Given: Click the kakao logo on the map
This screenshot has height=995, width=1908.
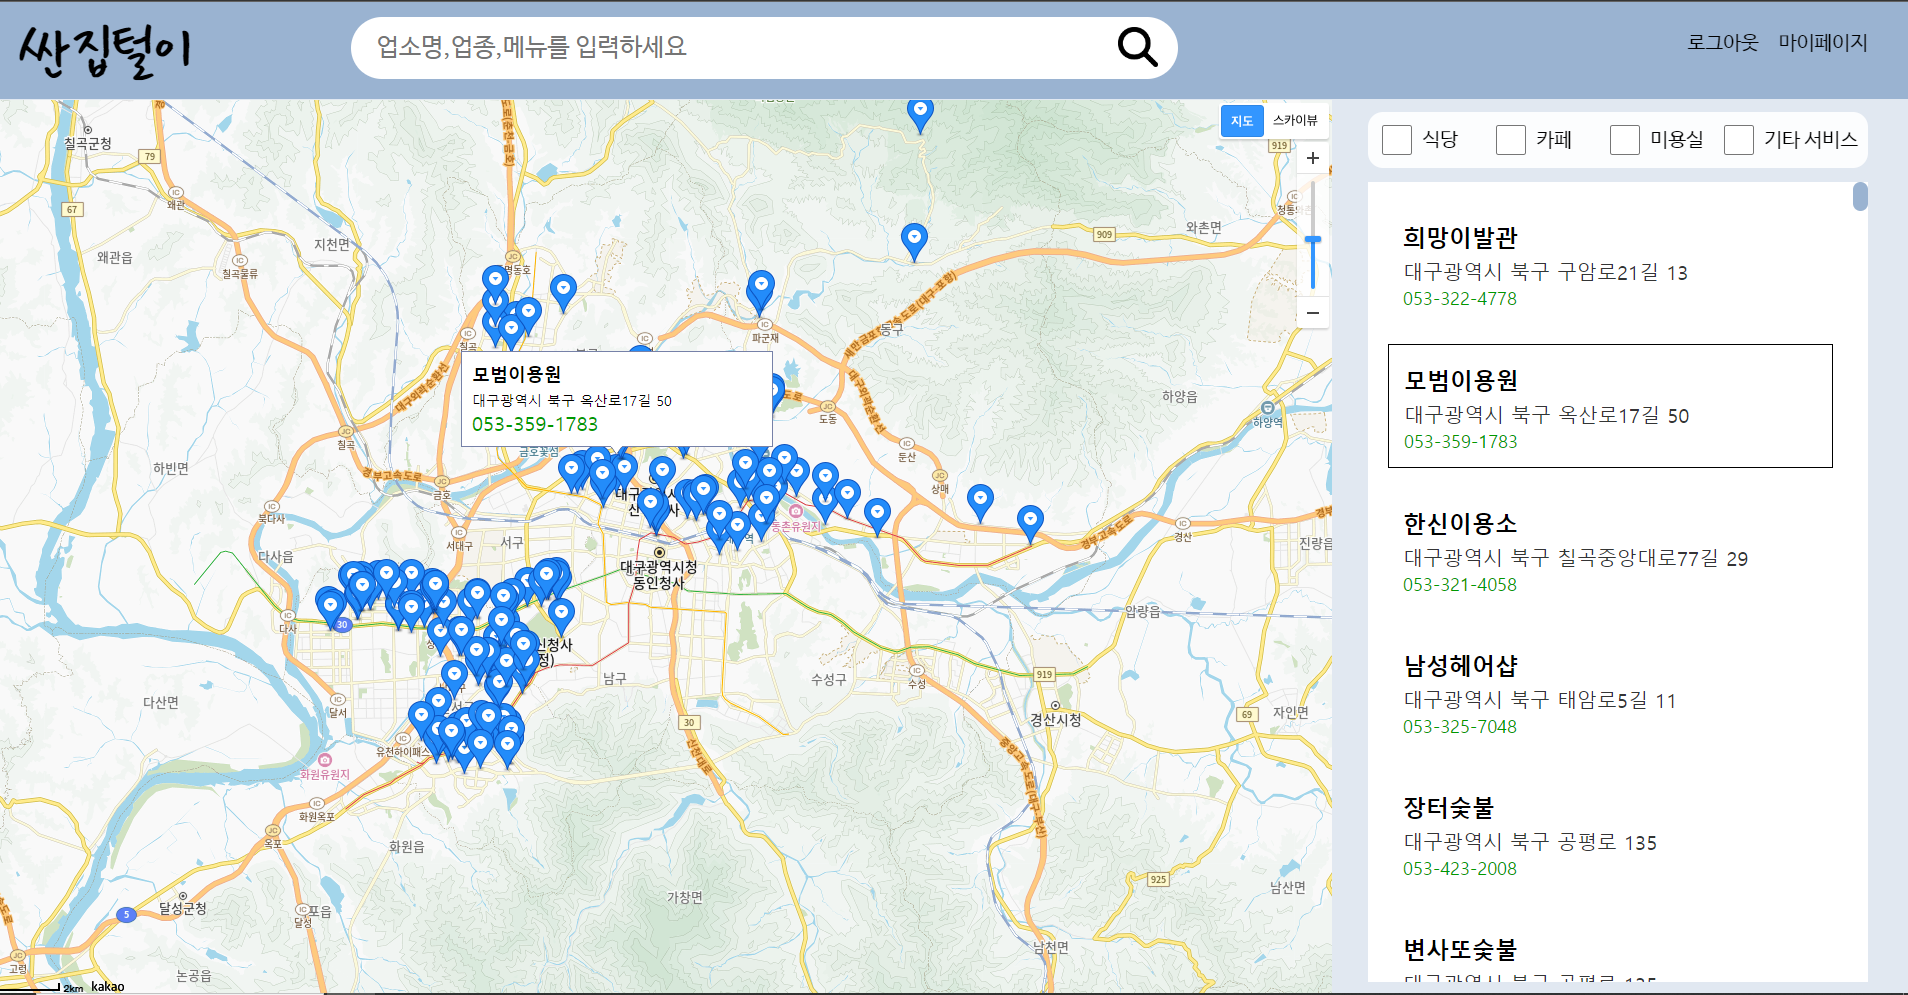Looking at the screenshot, I should (x=107, y=986).
